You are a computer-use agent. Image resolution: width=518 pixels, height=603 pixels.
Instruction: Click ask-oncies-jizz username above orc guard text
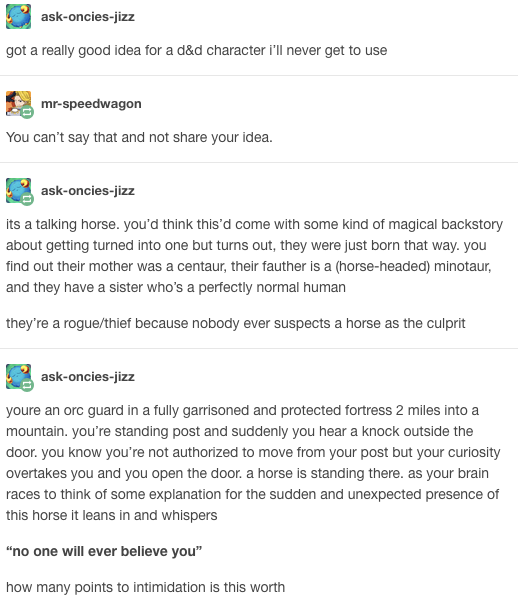click(88, 377)
